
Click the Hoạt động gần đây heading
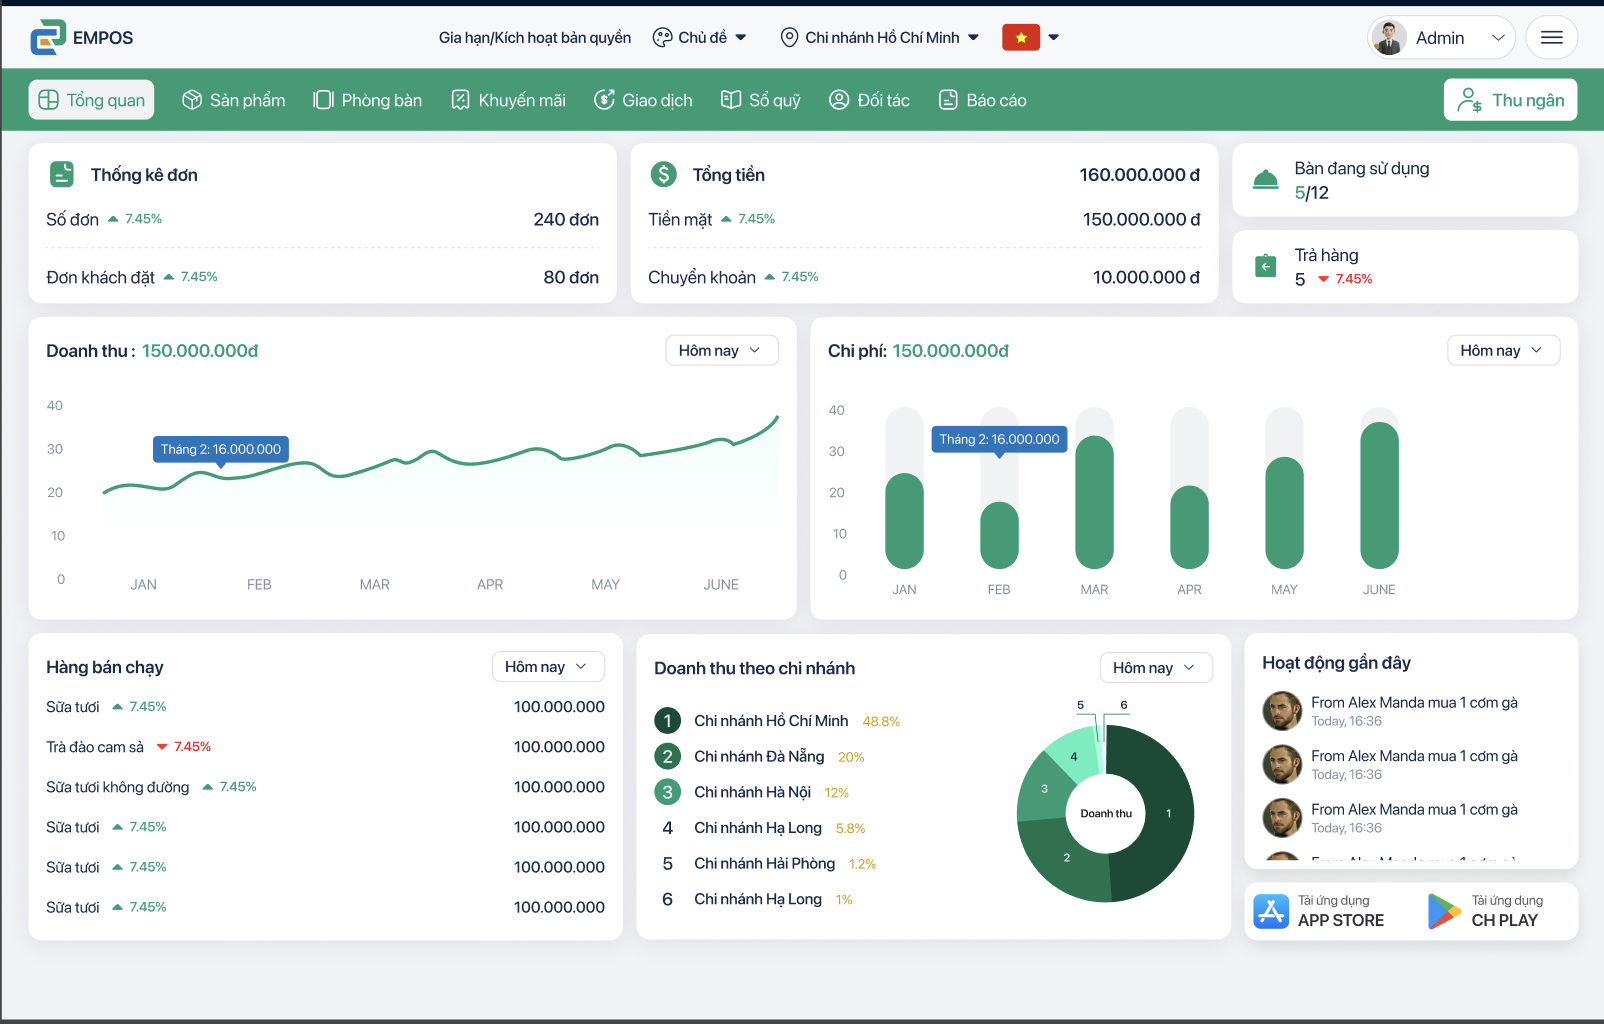(x=1336, y=663)
